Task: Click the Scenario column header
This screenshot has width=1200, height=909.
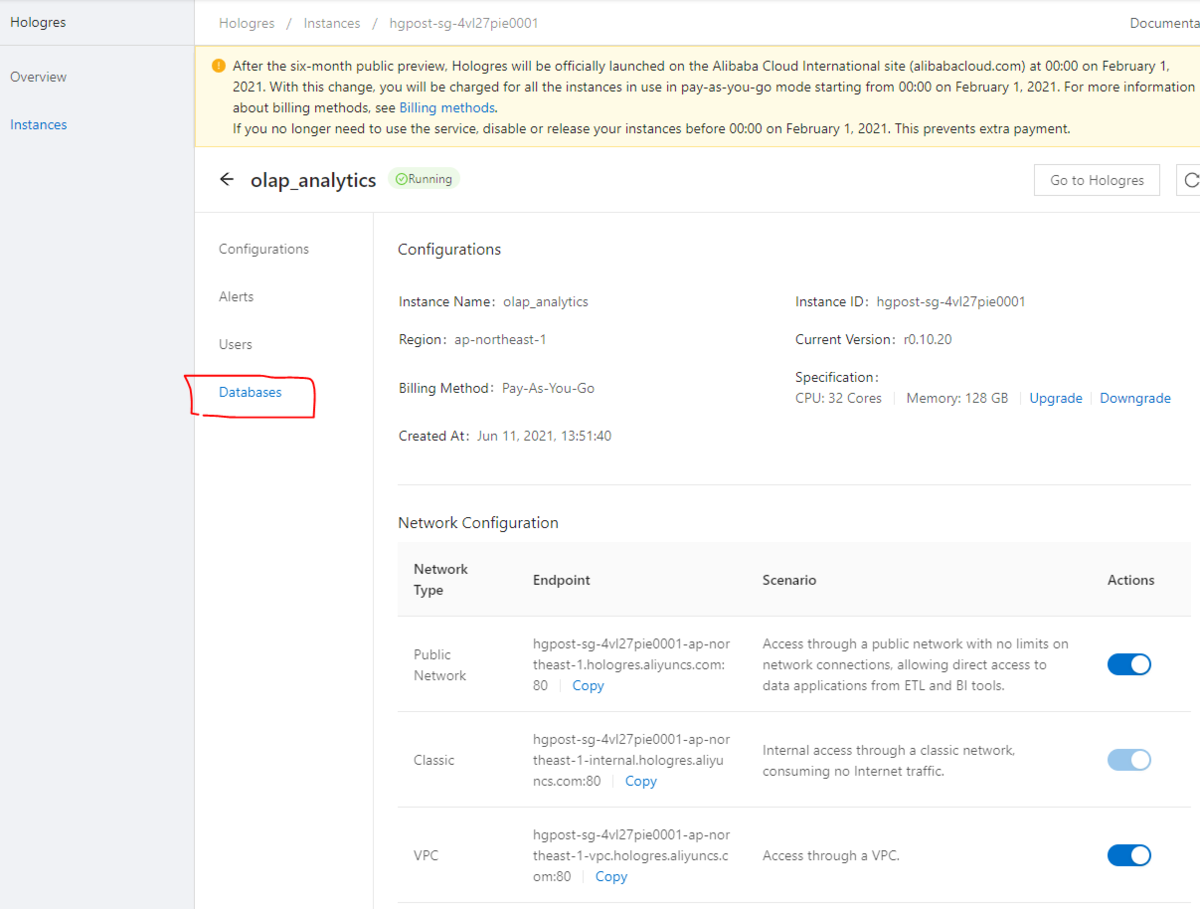Action: (x=789, y=580)
